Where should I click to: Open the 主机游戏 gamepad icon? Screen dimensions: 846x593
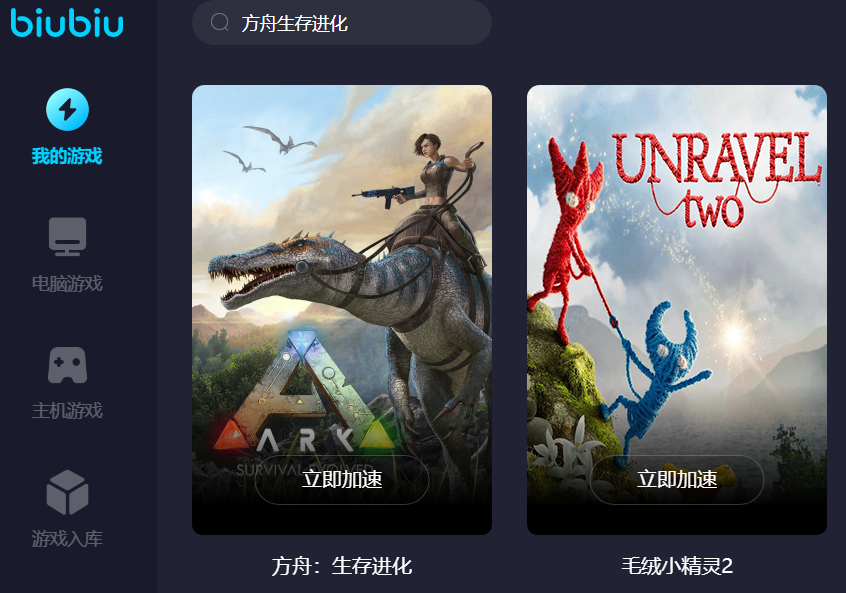[67, 365]
